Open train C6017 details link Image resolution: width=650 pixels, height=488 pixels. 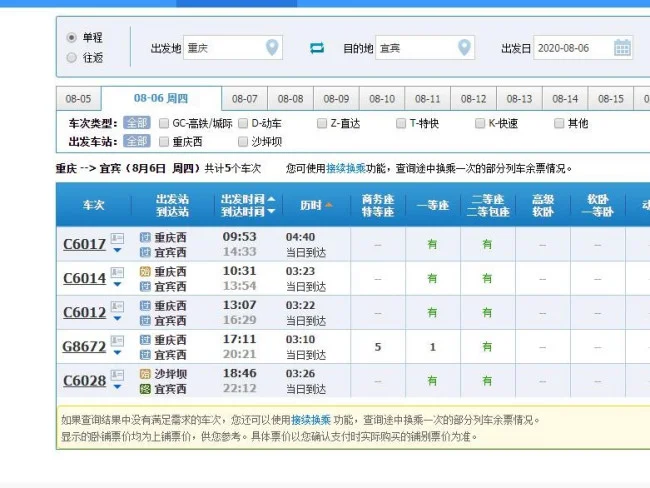tap(85, 244)
